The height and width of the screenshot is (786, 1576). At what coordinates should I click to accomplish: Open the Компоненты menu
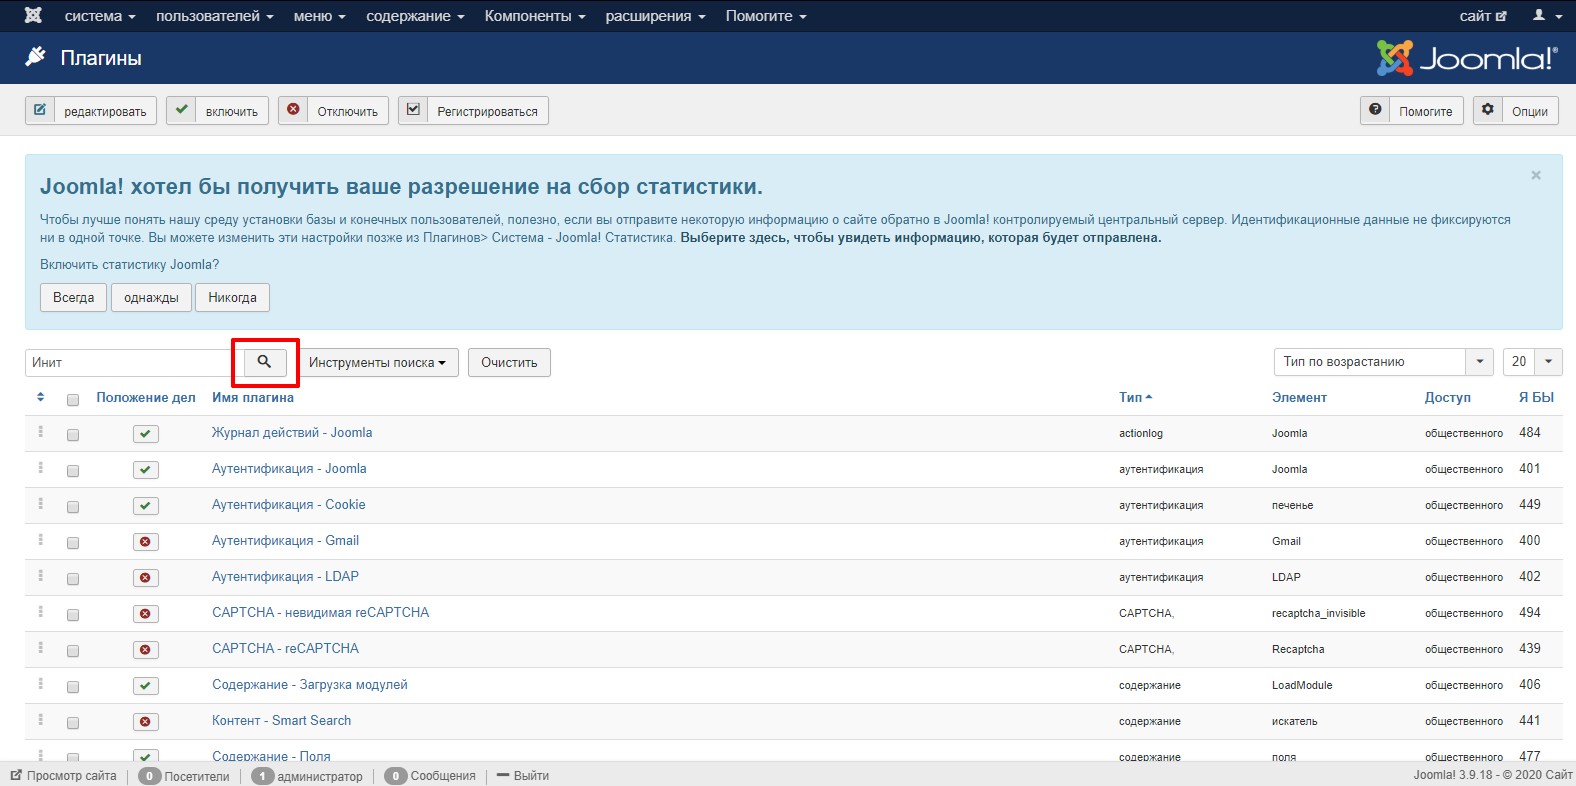point(535,16)
